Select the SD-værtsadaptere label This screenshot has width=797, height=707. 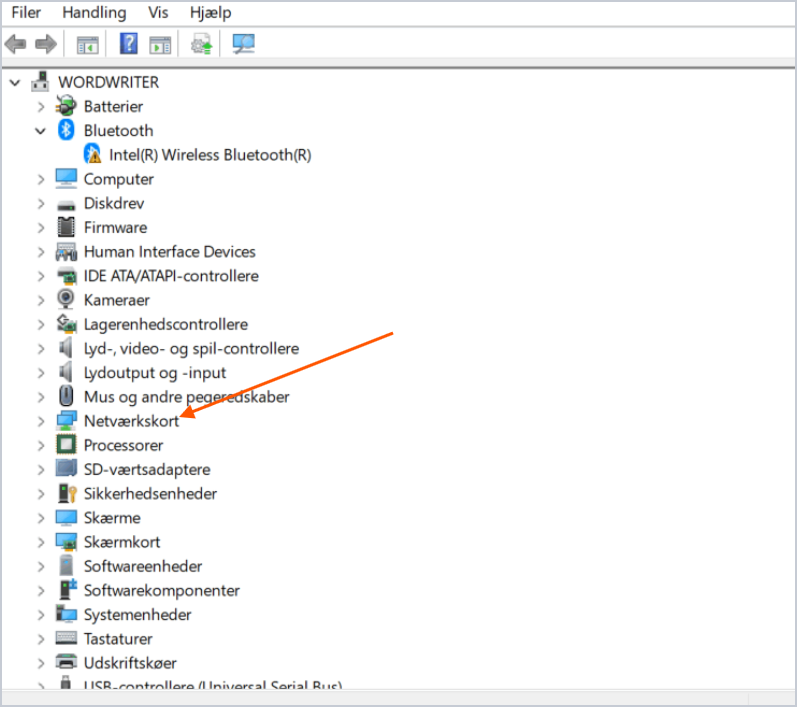147,470
